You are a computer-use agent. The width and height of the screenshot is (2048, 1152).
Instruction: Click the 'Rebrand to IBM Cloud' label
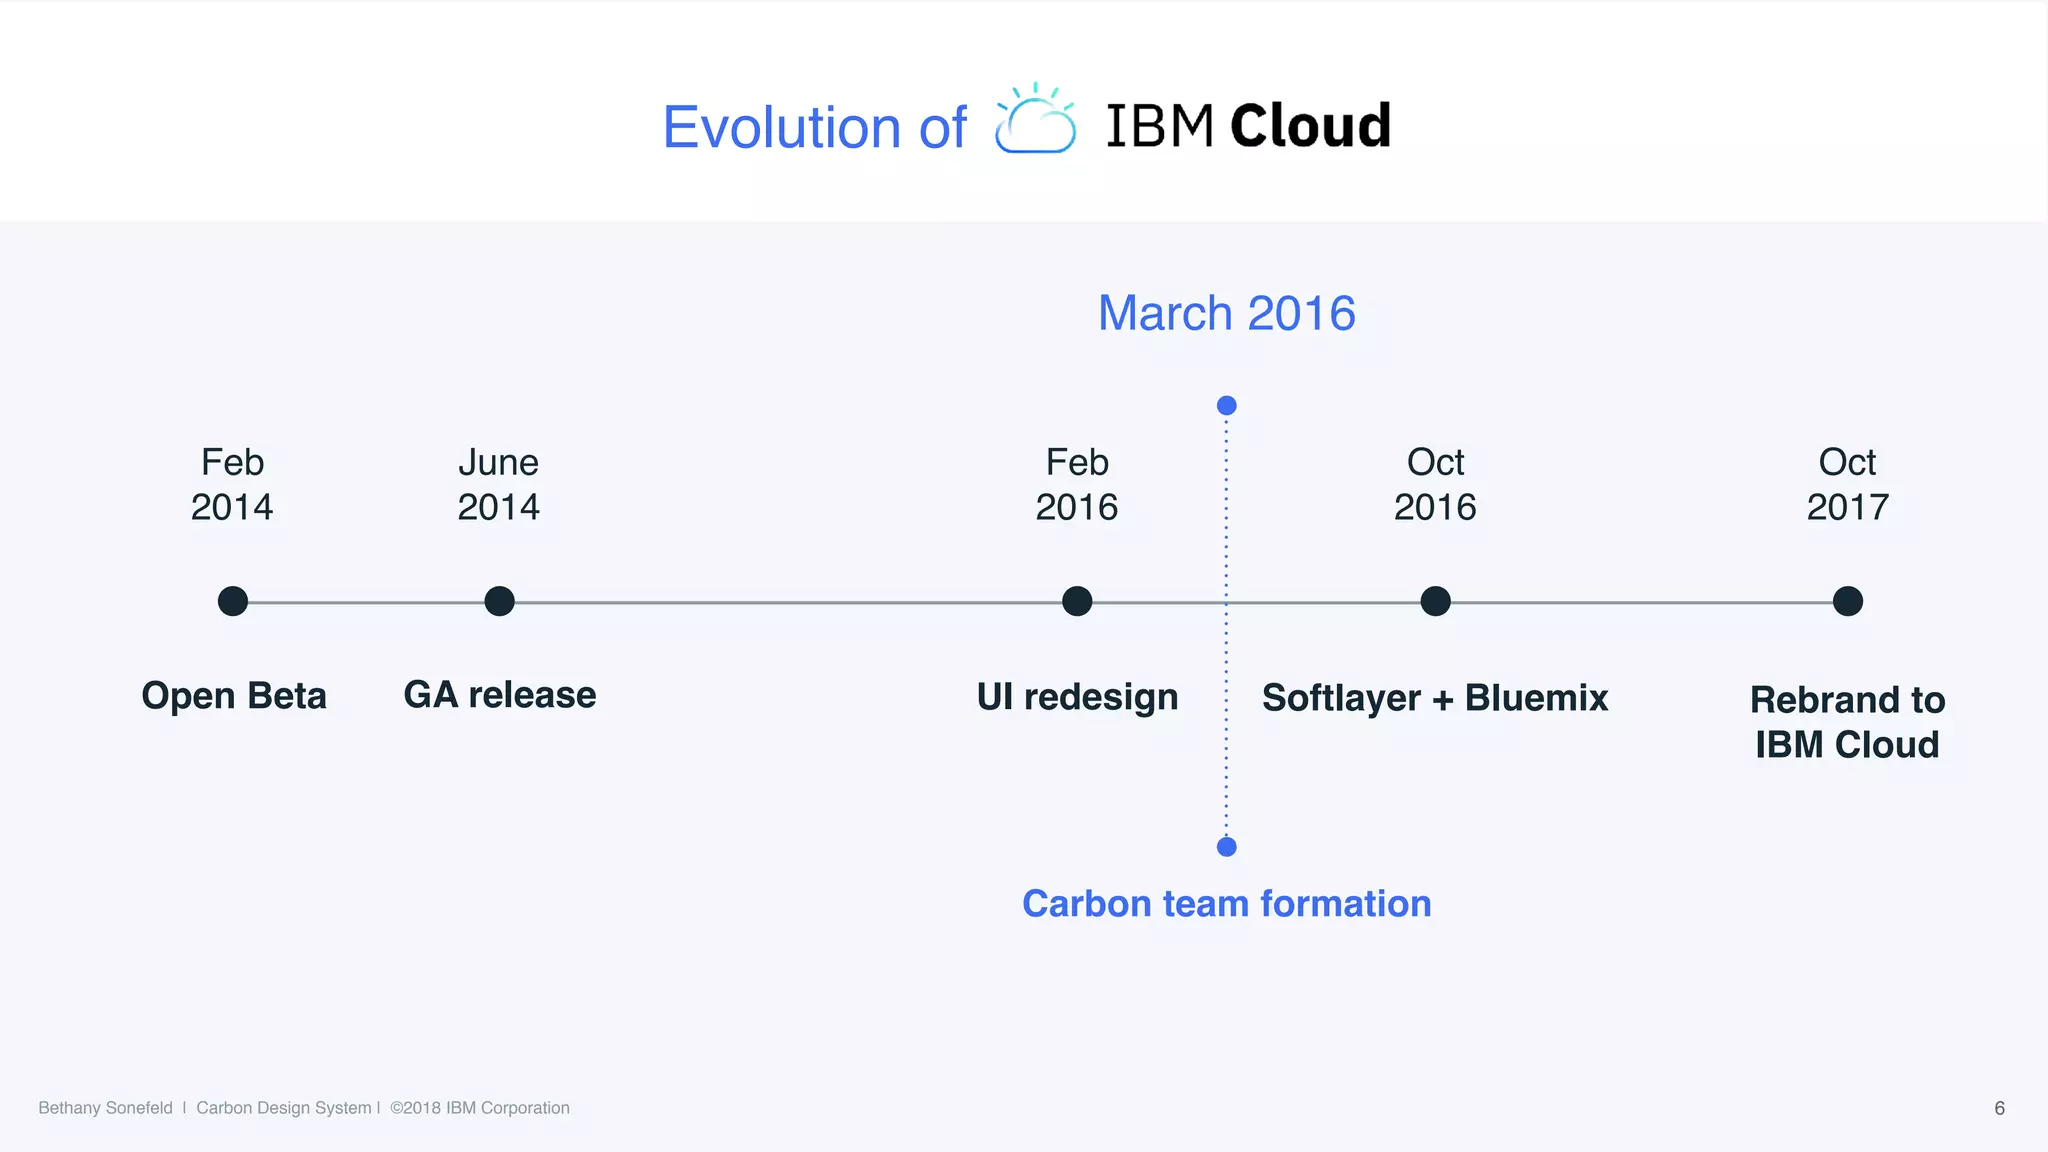1848,722
